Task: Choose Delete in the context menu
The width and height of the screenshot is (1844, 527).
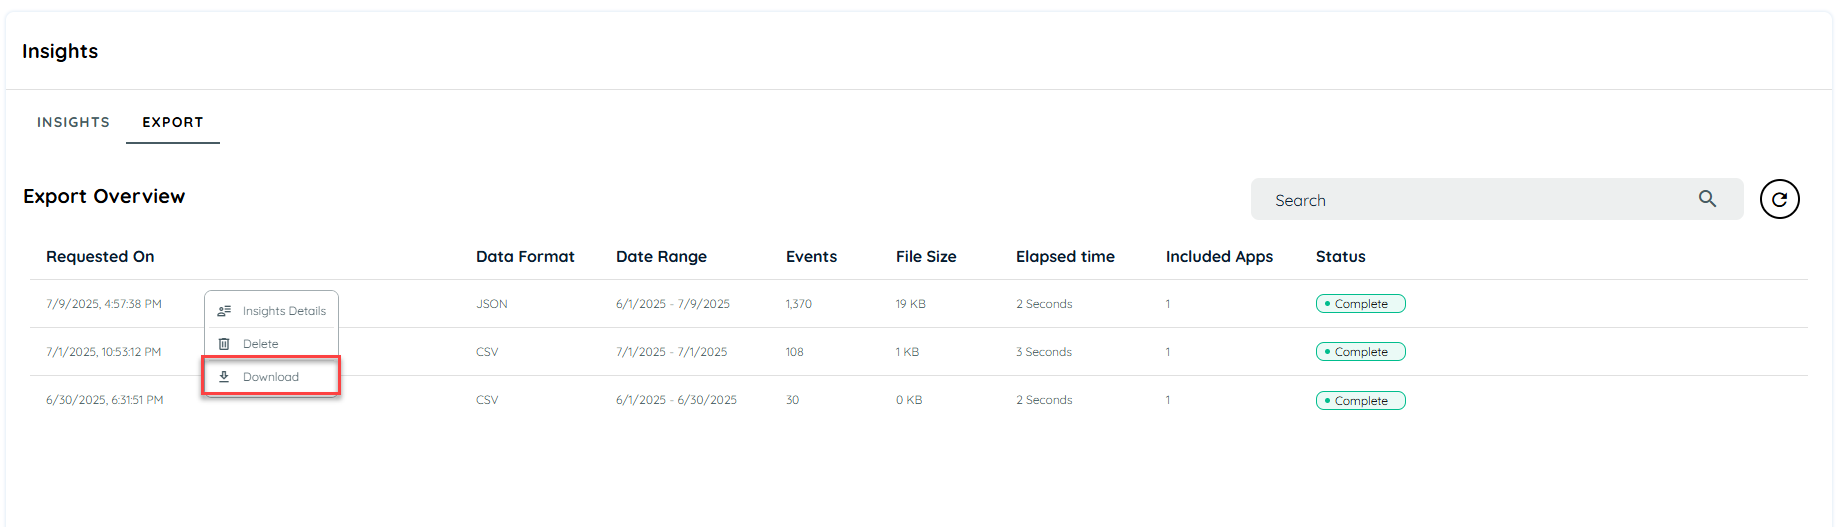Action: coord(271,344)
